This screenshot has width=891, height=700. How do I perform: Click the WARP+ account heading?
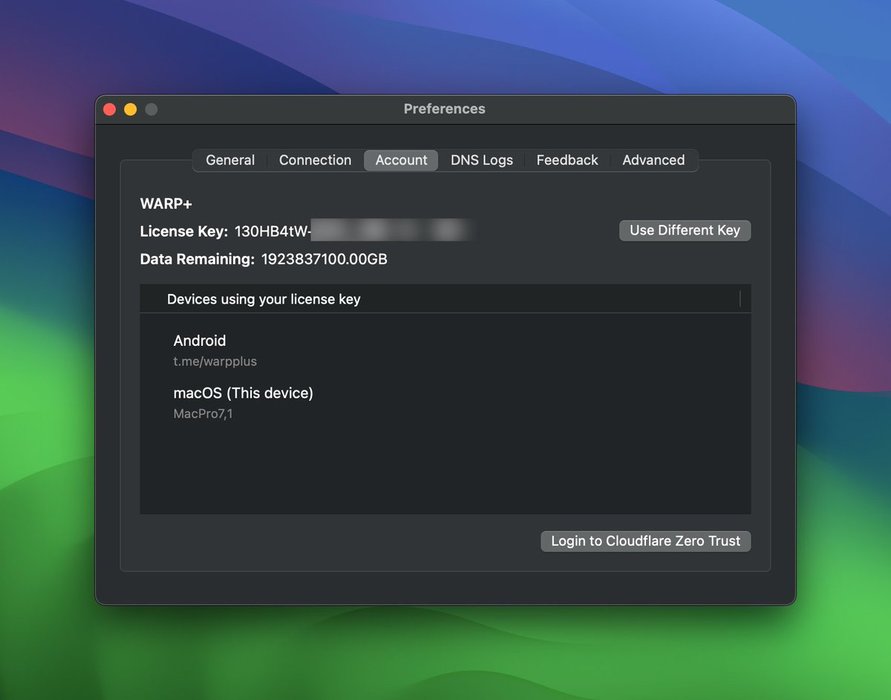pyautogui.click(x=166, y=204)
